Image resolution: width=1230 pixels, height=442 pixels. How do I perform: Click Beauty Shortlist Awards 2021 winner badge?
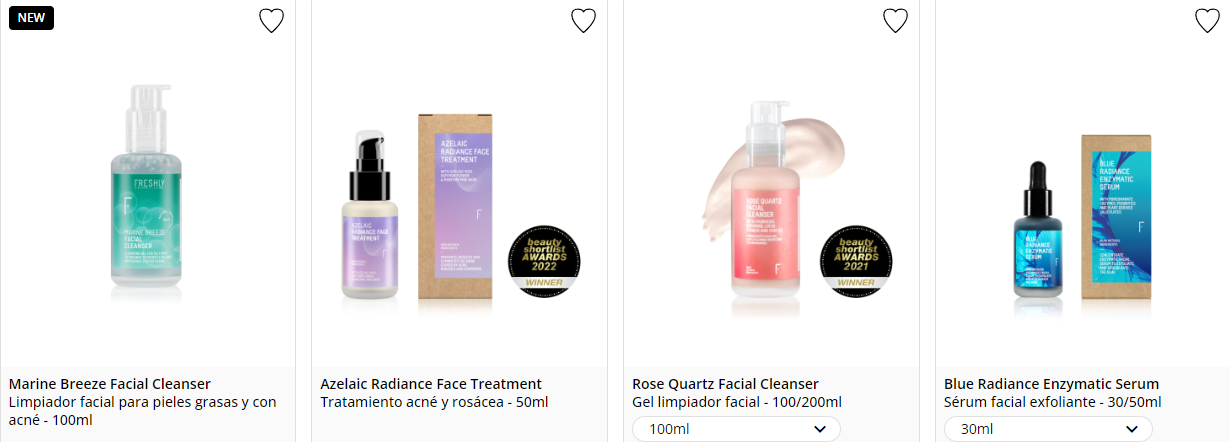(x=857, y=260)
